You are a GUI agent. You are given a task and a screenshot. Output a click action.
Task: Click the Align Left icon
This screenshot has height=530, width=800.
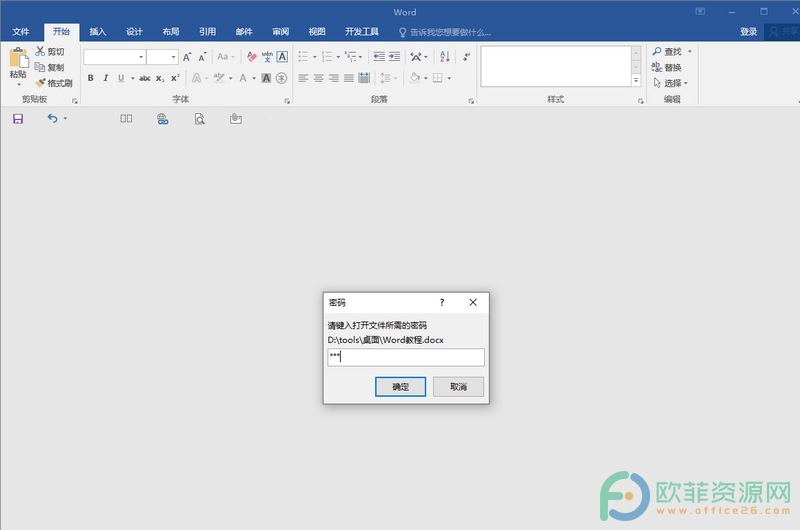pos(303,78)
